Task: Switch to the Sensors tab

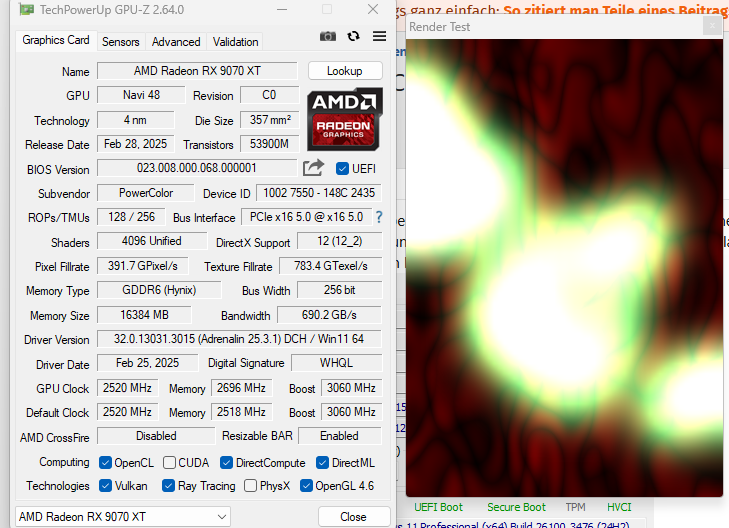Action: (x=121, y=42)
